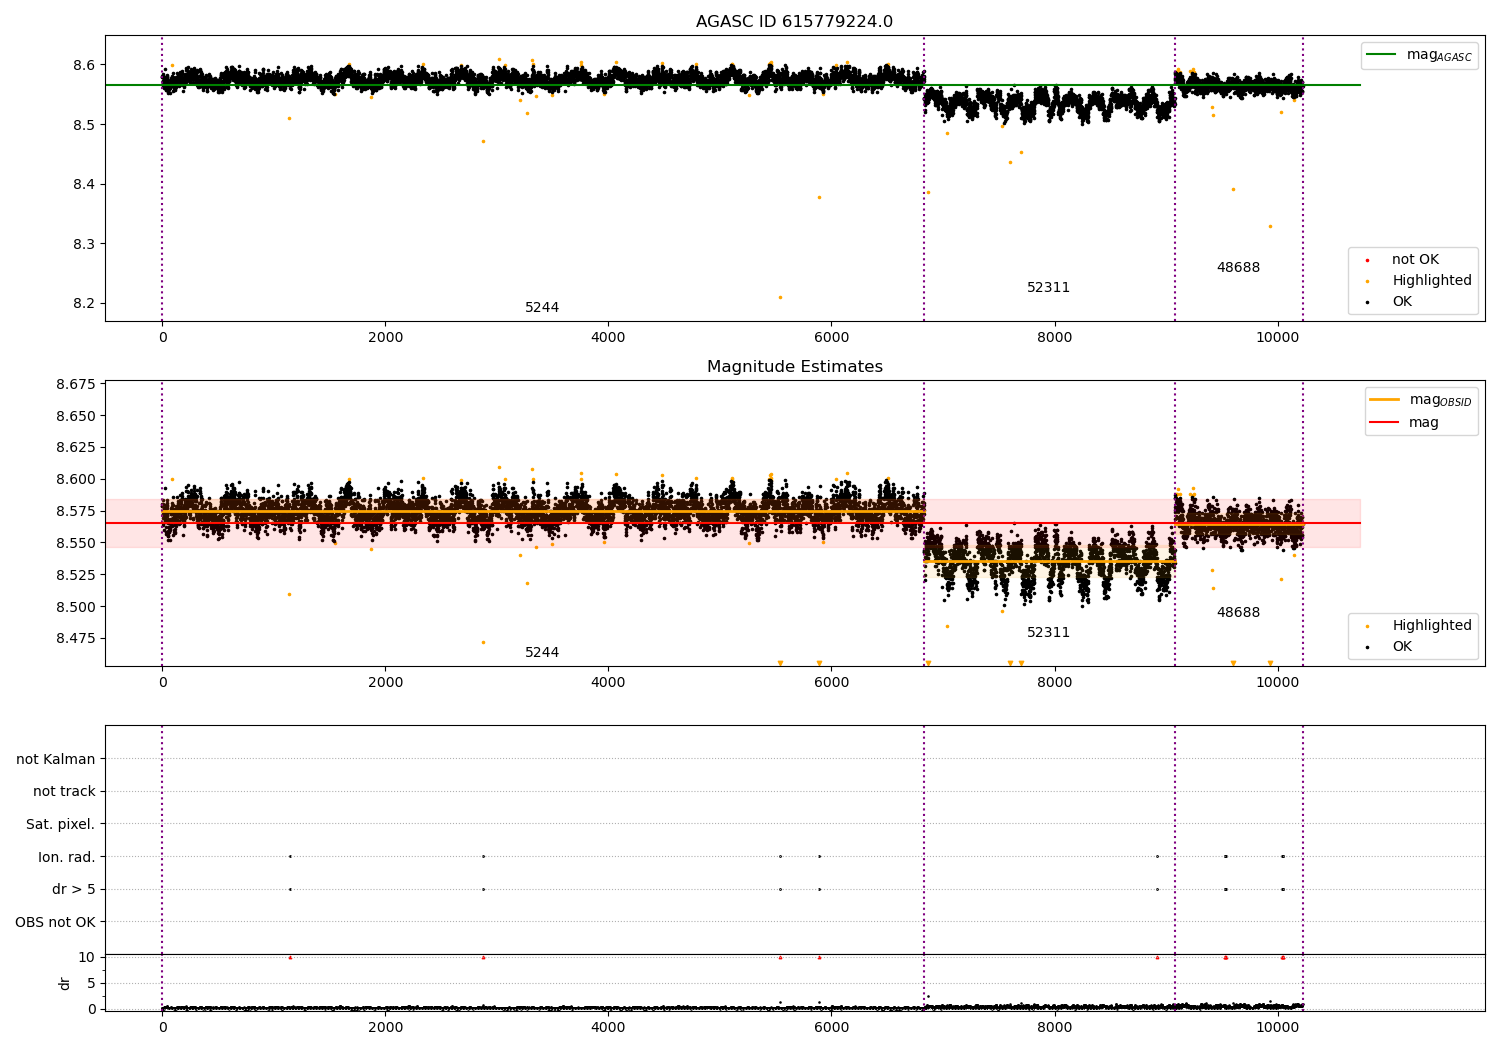Click 'not OK' legend entry in top plot
1500x1050 pixels.
pyautogui.click(x=1415, y=260)
